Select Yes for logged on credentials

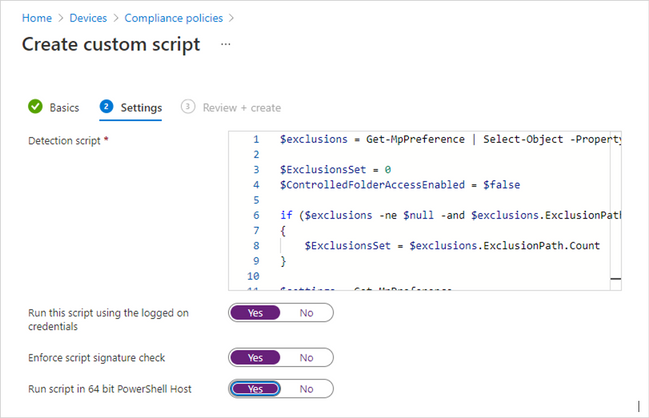(255, 313)
